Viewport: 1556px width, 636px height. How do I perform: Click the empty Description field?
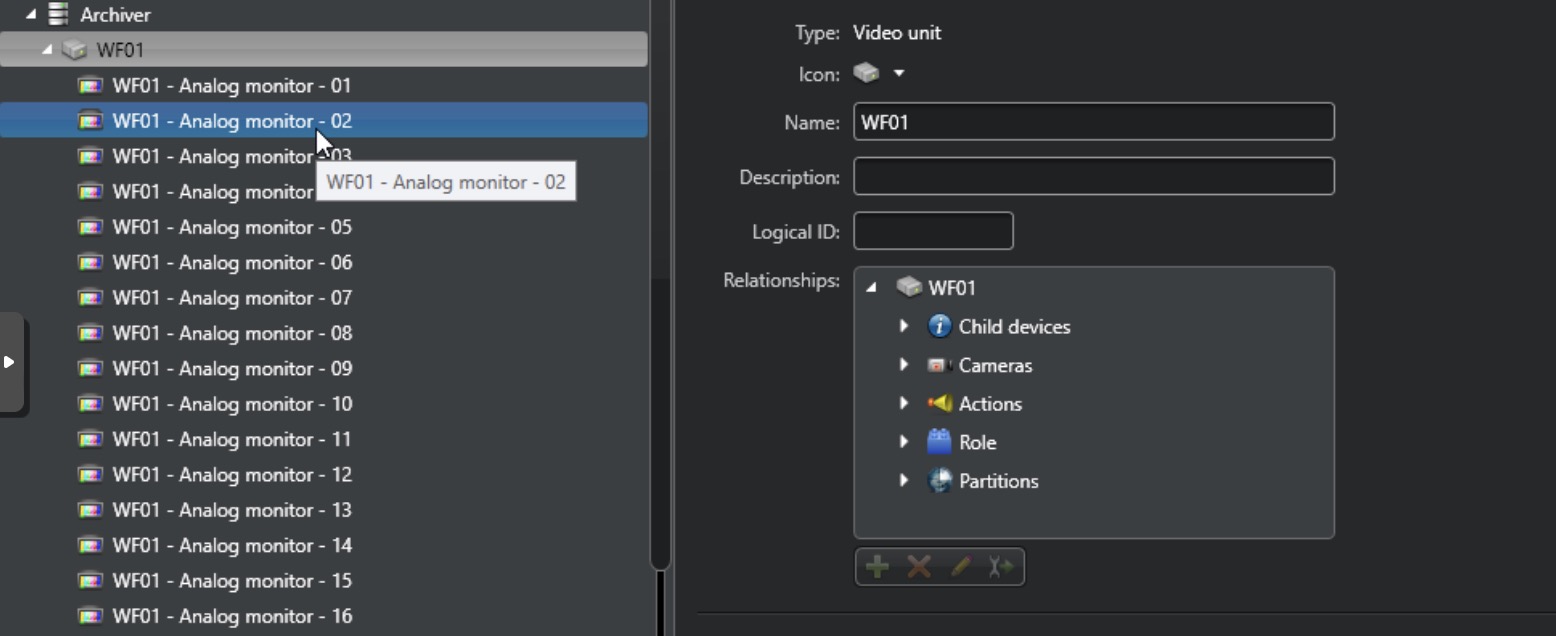[1094, 176]
